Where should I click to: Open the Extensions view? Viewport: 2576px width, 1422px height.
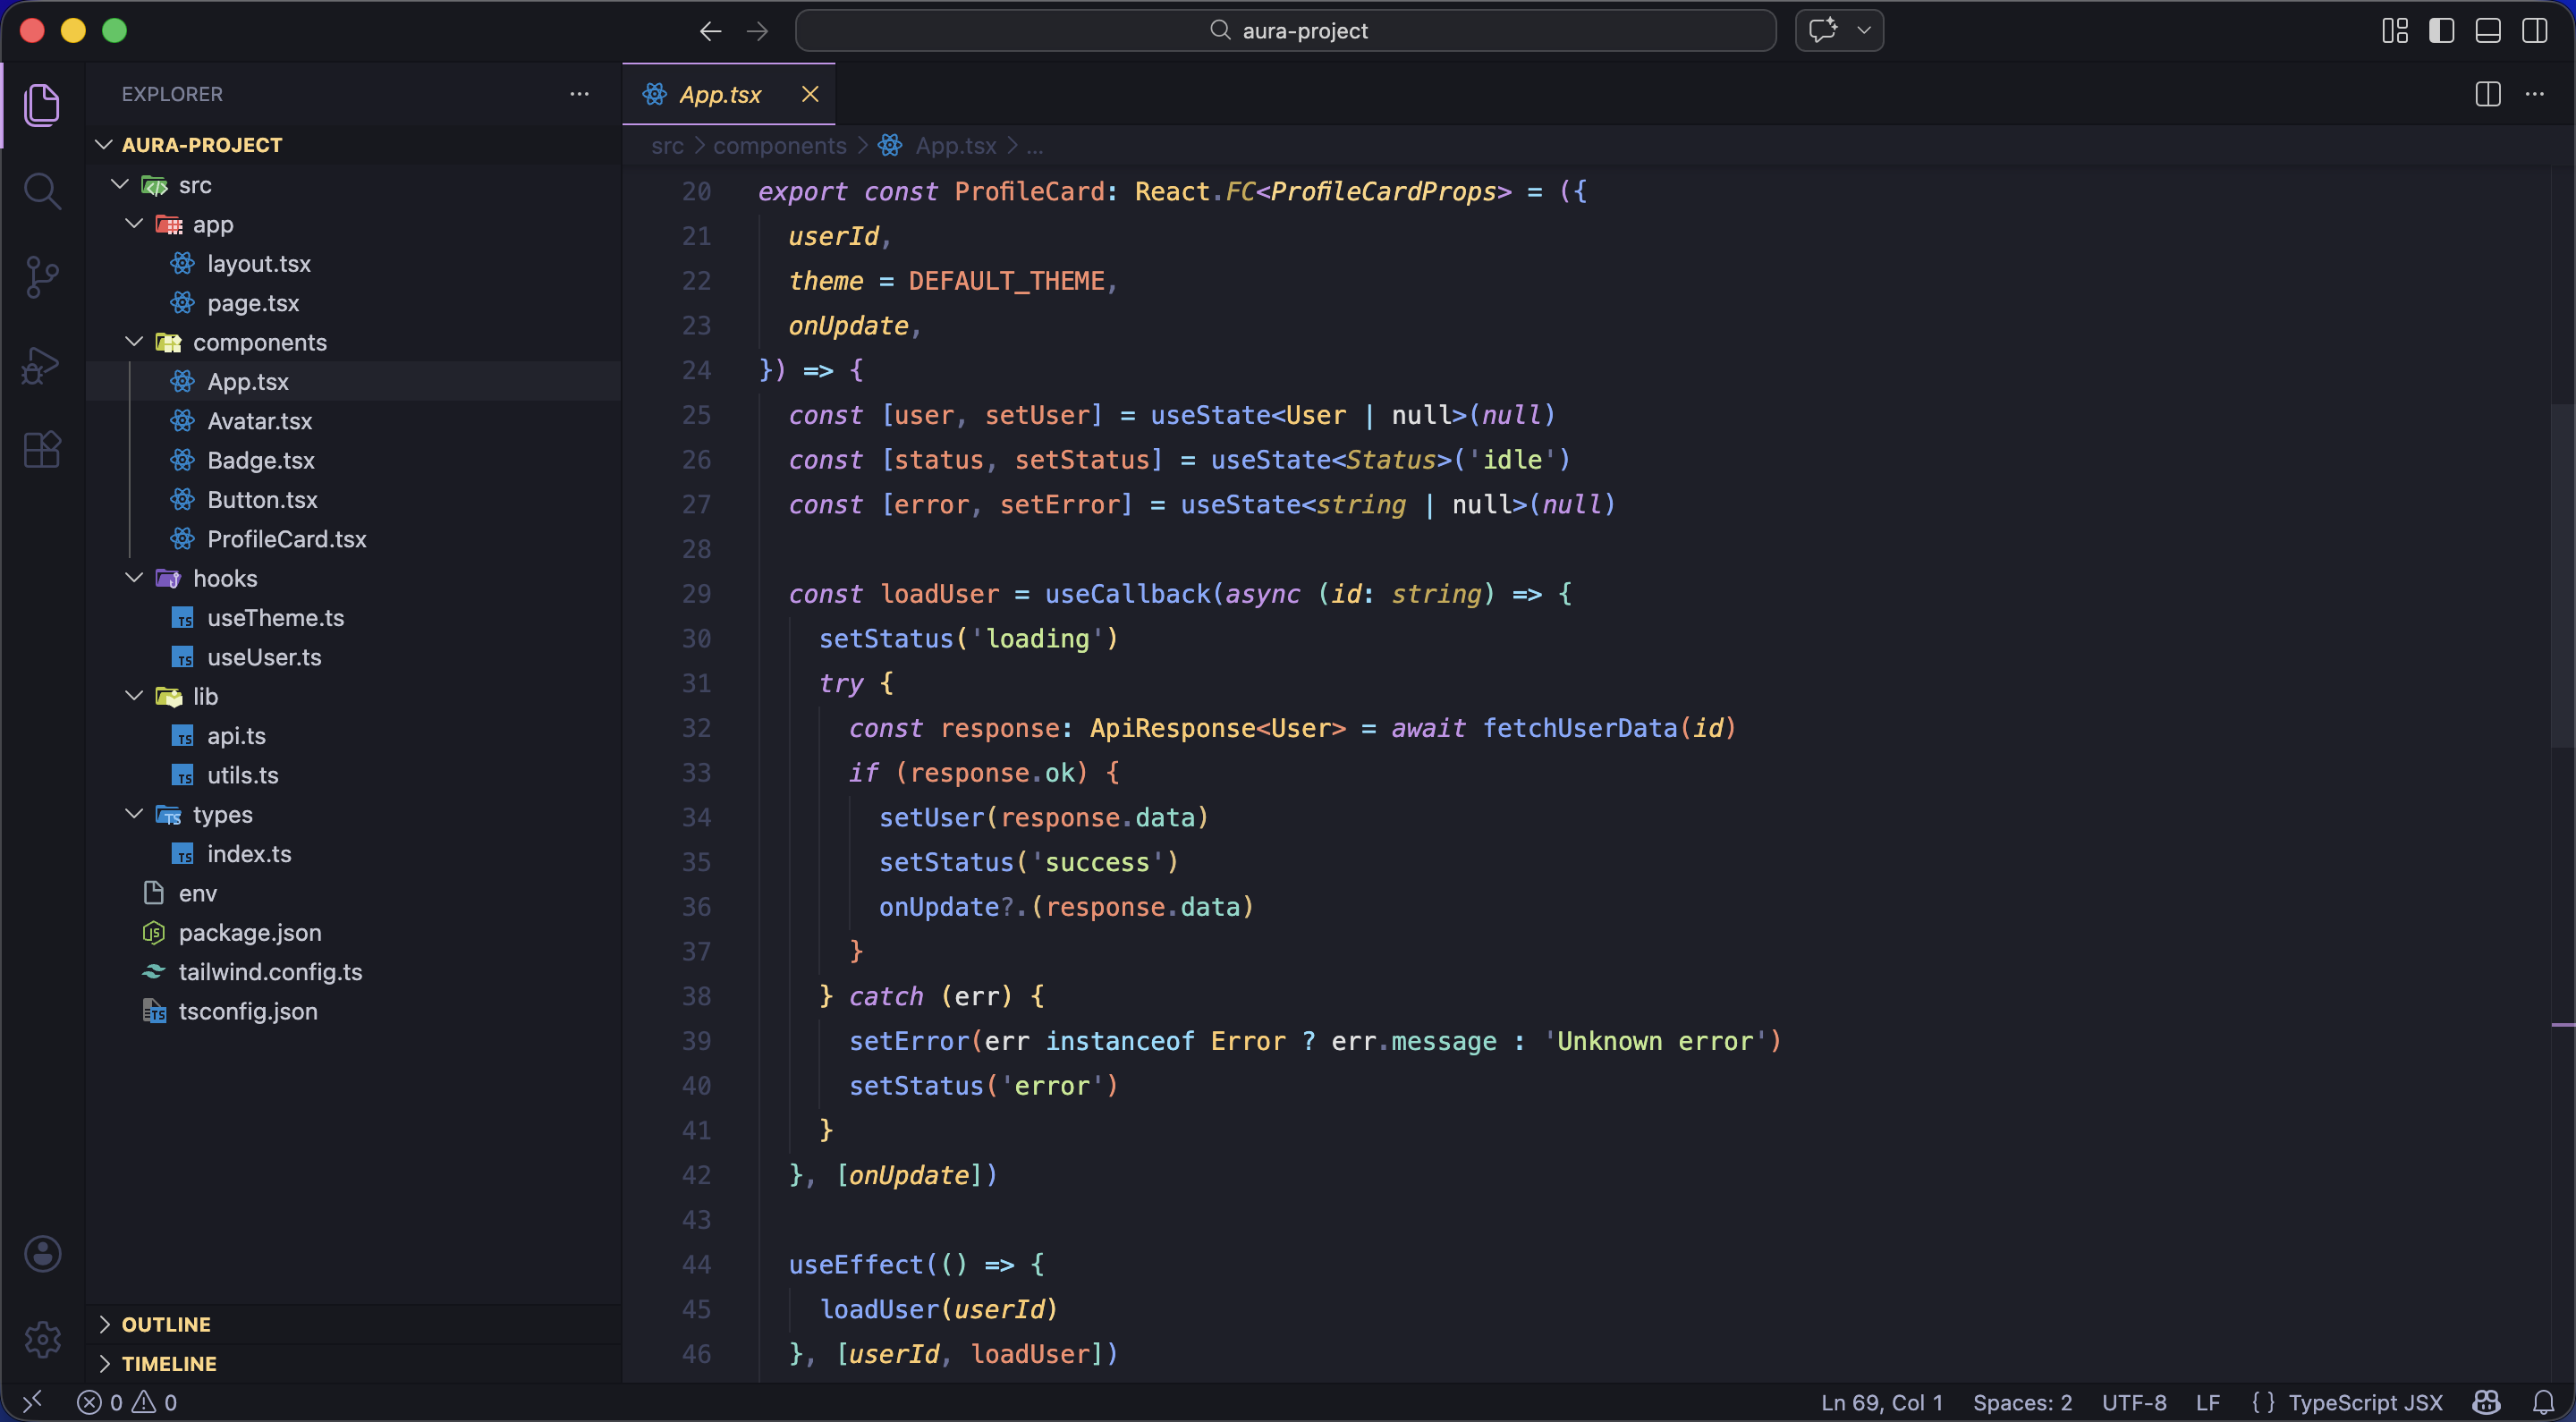click(42, 450)
